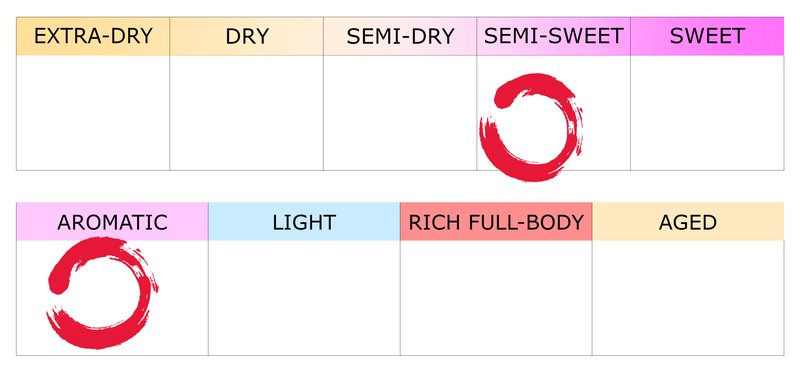Click the blank cell under SEMI-DRY
Image resolution: width=800 pixels, height=371 pixels.
(400, 113)
